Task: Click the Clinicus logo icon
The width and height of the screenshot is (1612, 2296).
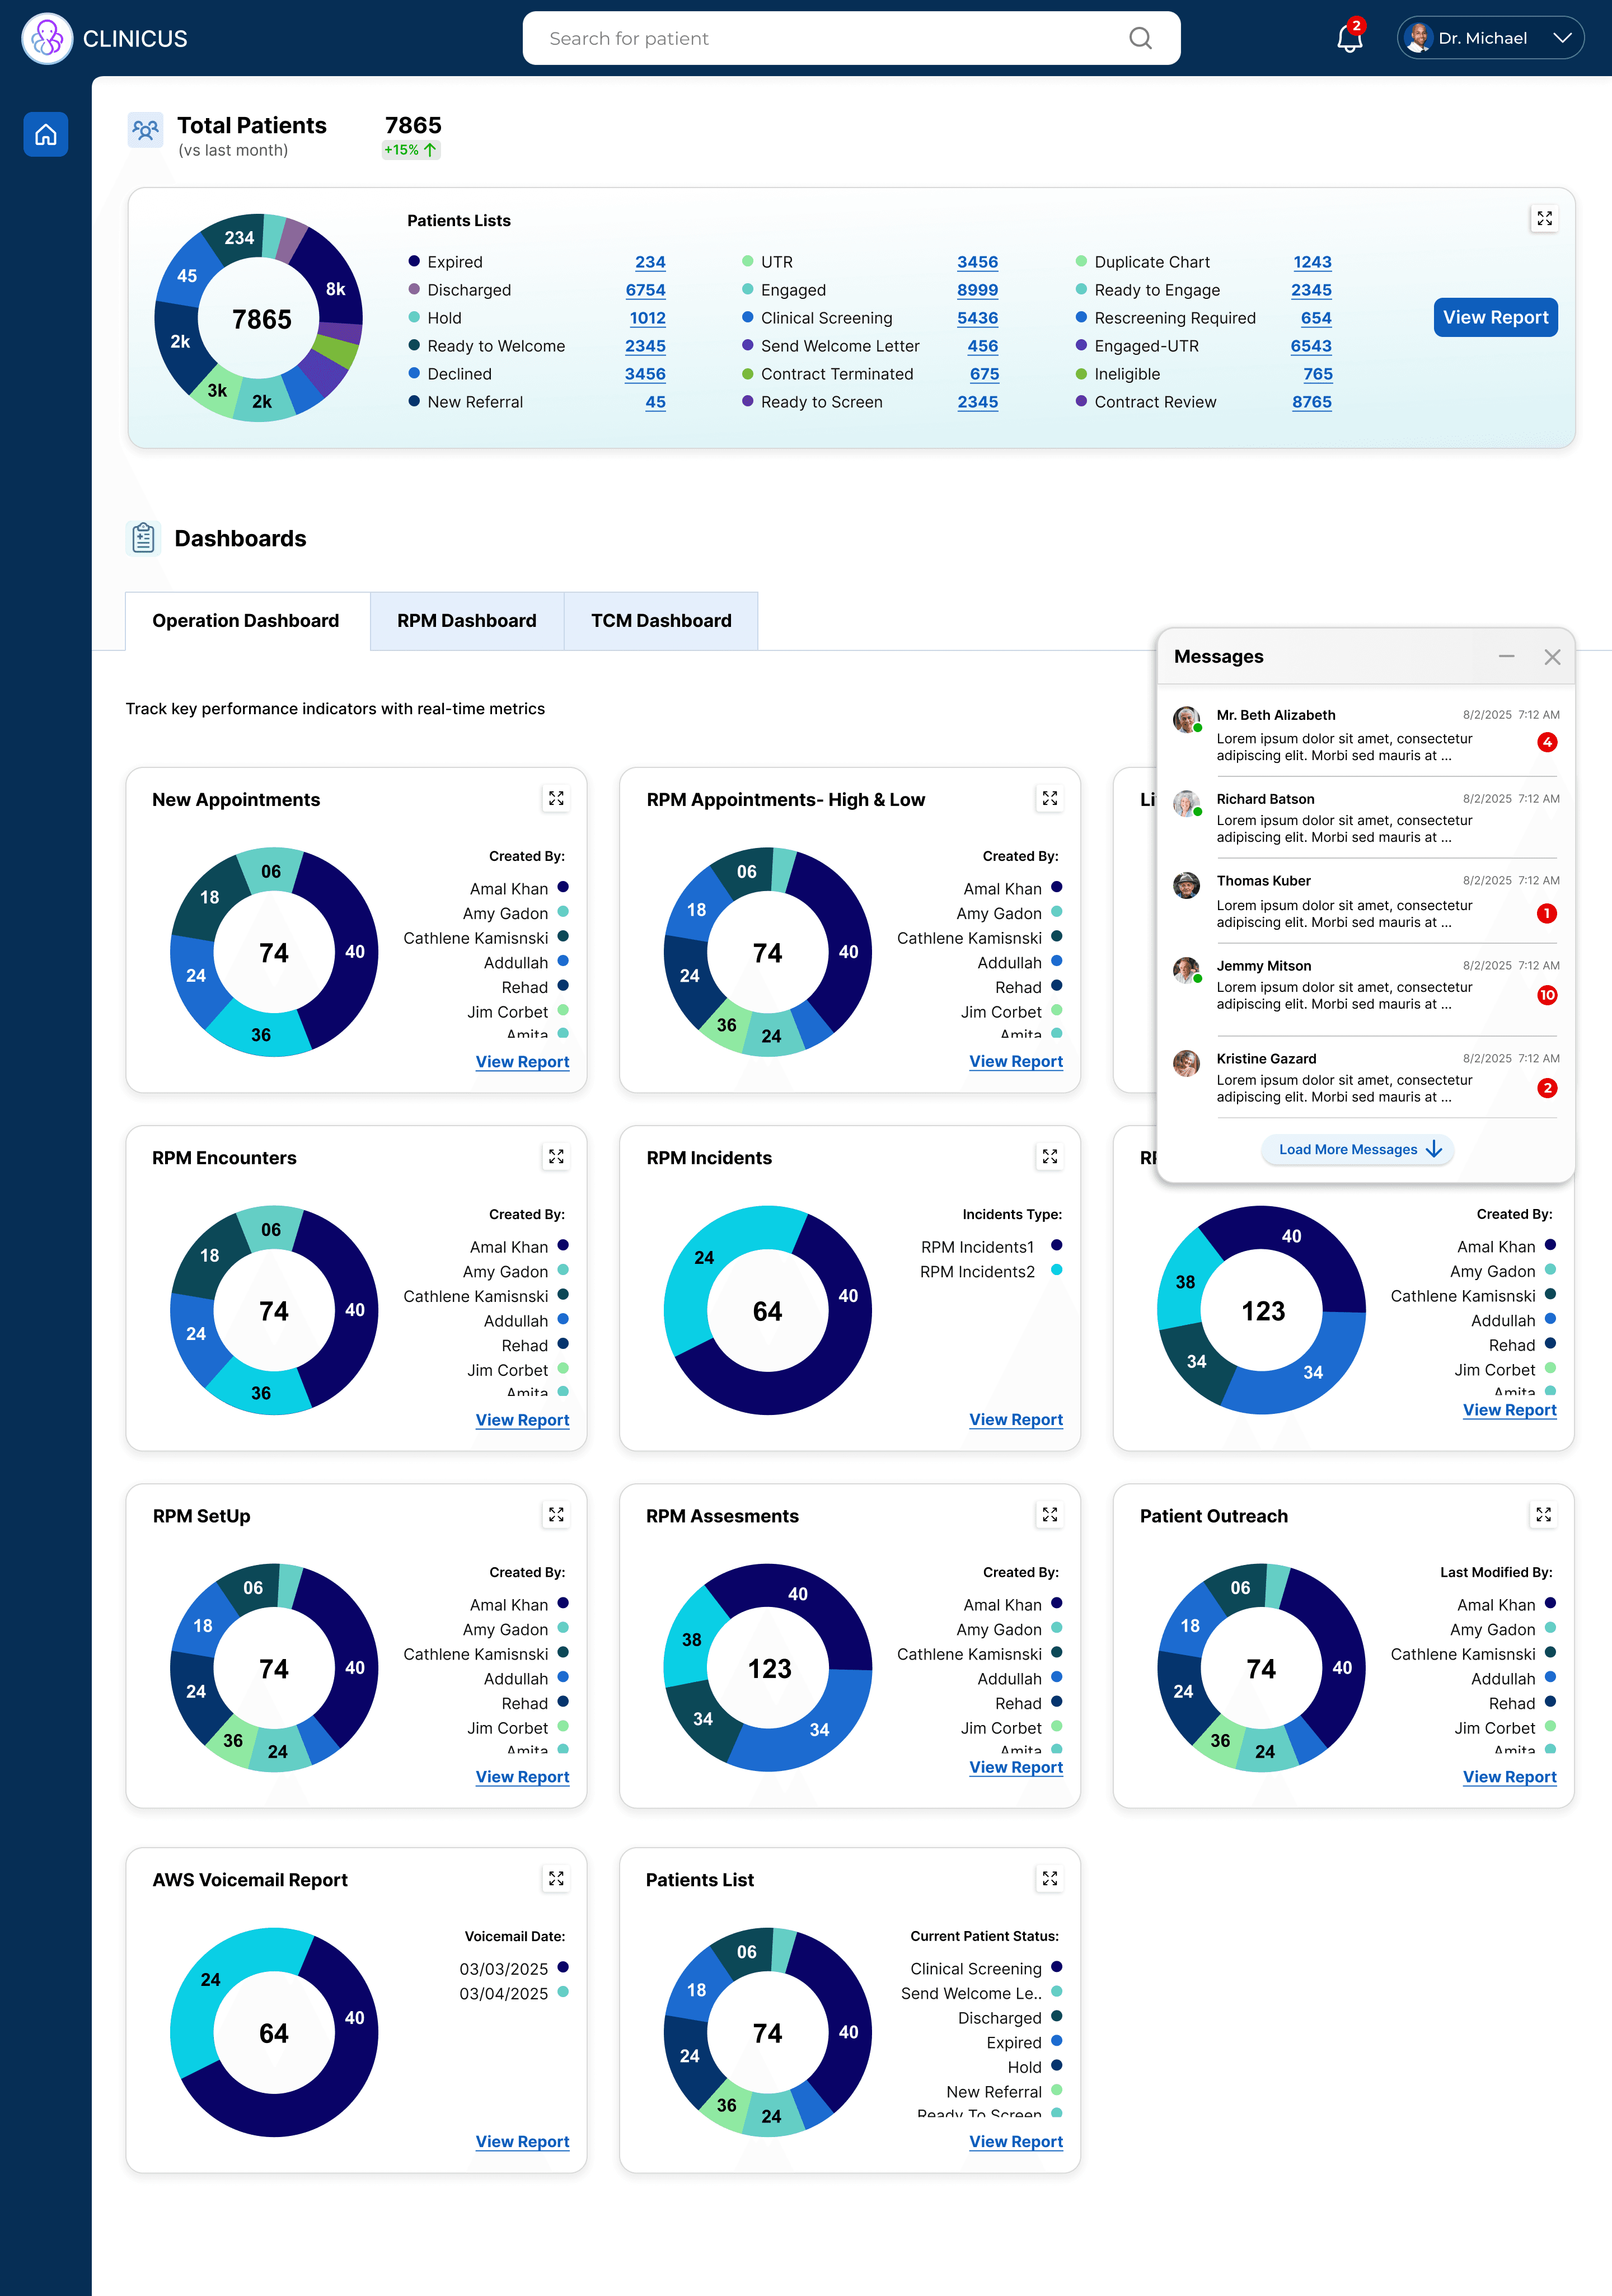Action: click(x=47, y=39)
